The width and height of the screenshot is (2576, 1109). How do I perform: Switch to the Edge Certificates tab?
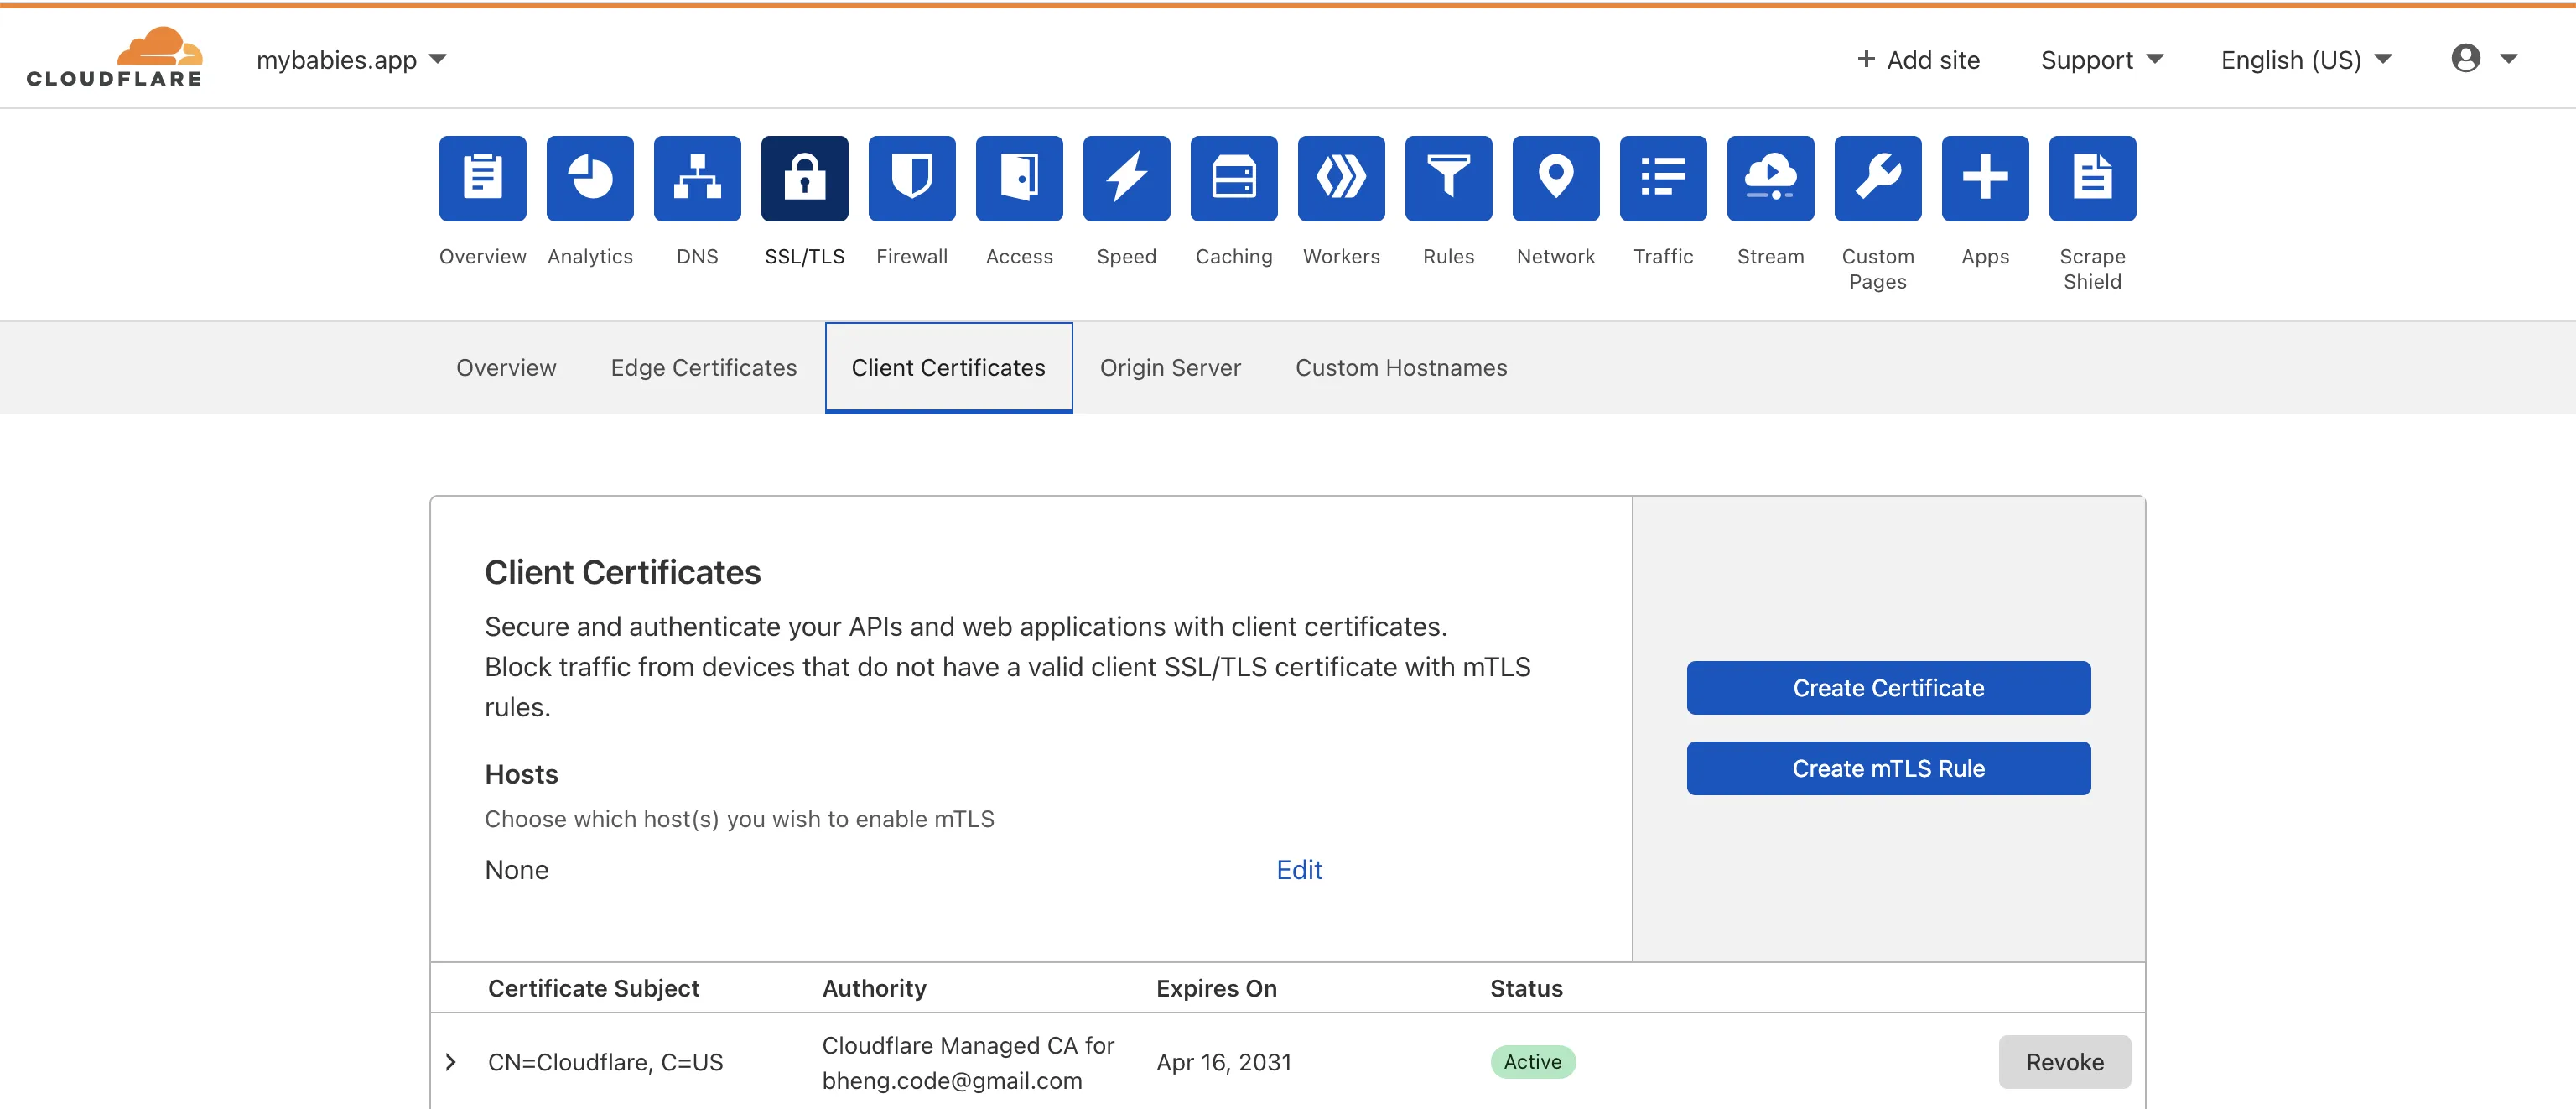pyautogui.click(x=703, y=368)
